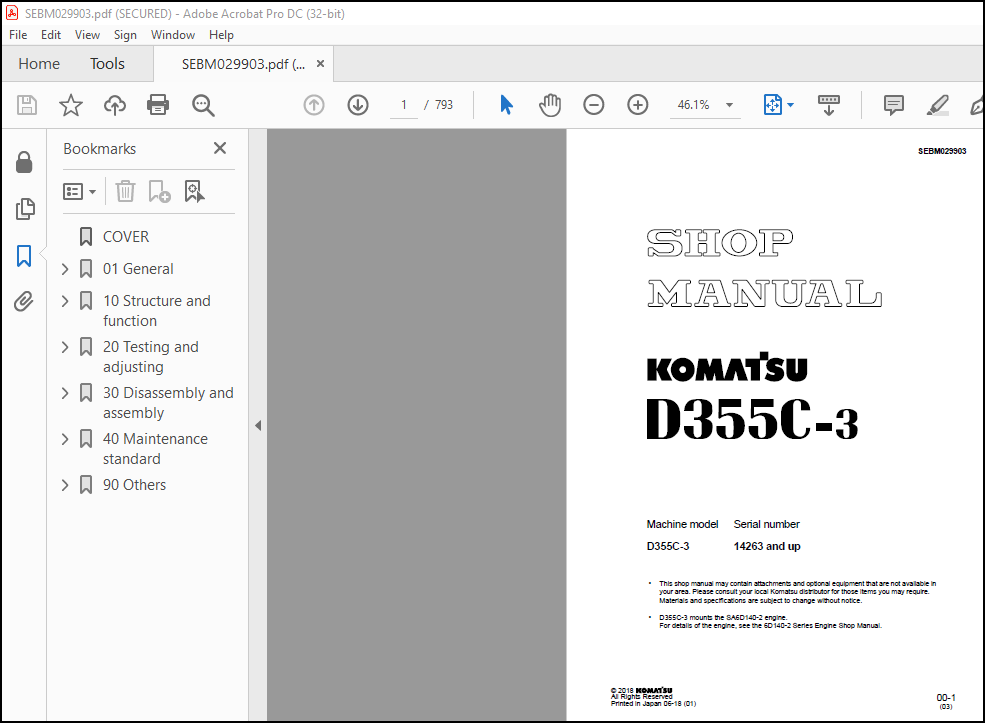The image size is (985, 723).
Task: Jump to the COVER bookmark
Action: click(126, 237)
